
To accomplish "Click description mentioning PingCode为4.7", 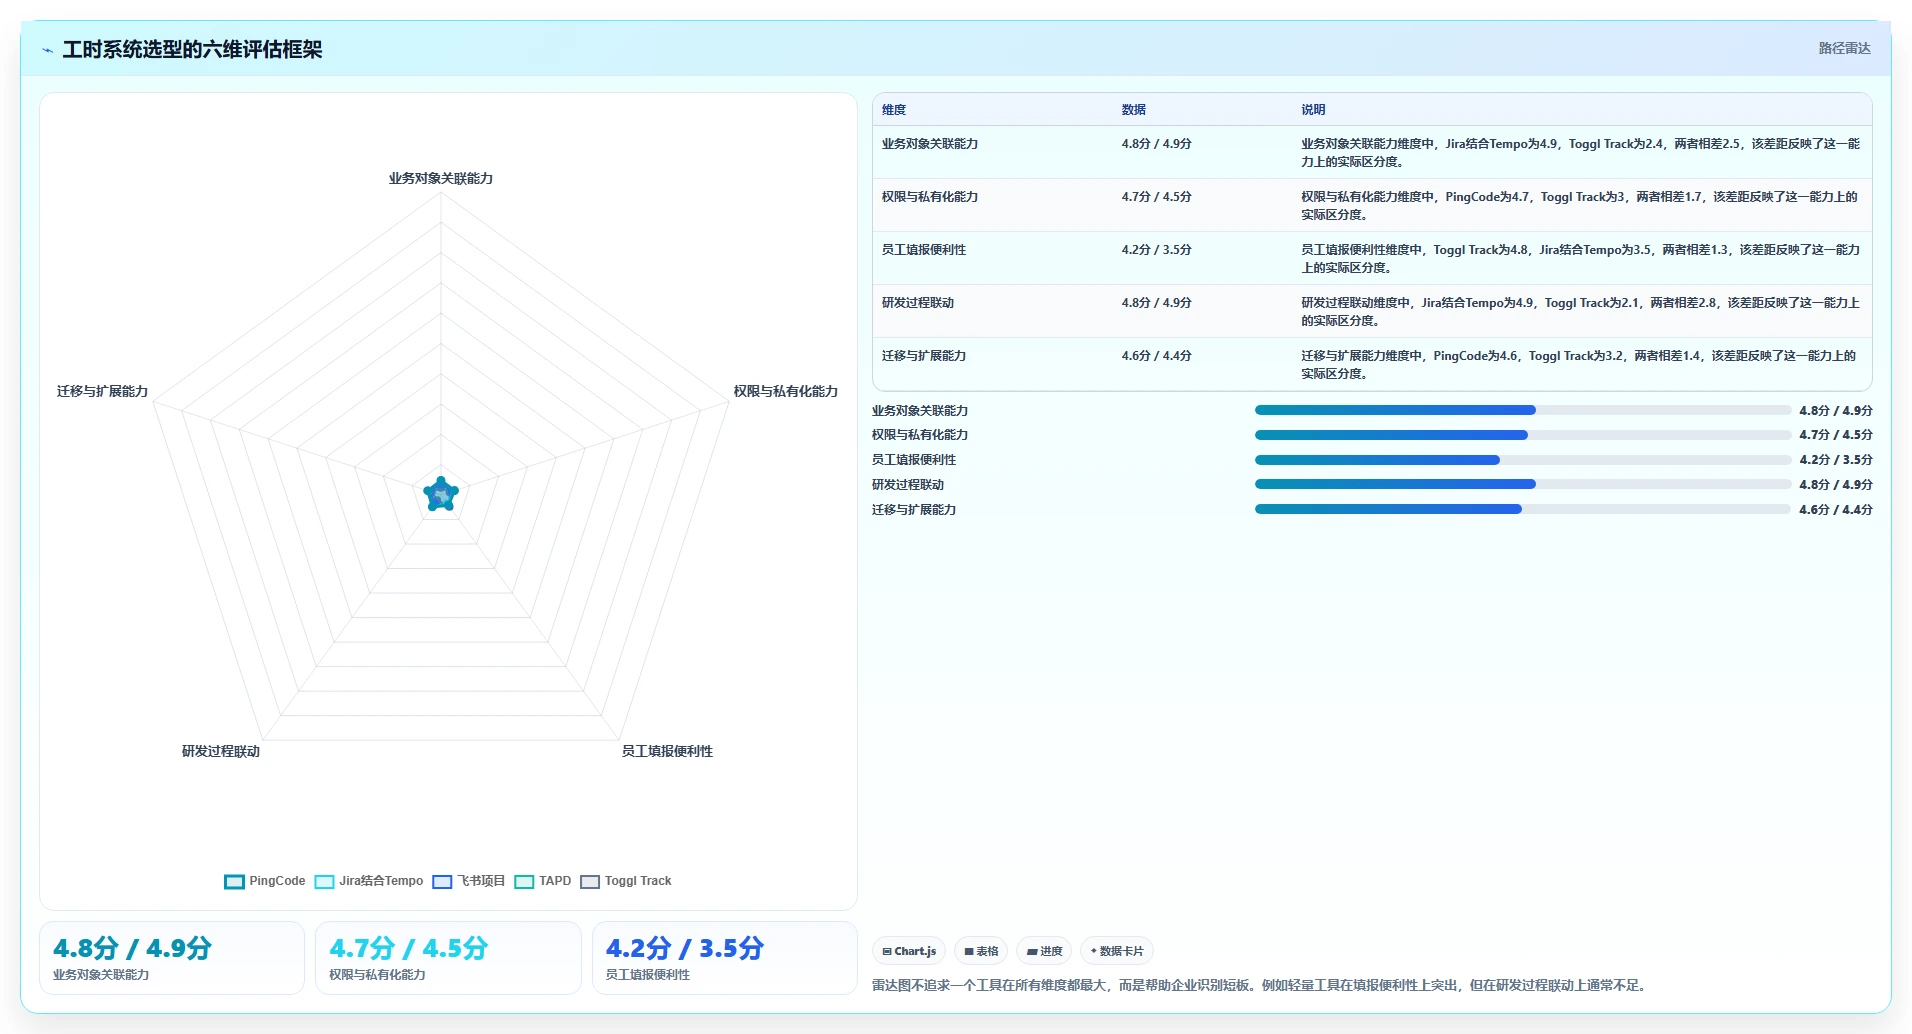I will coord(1580,206).
